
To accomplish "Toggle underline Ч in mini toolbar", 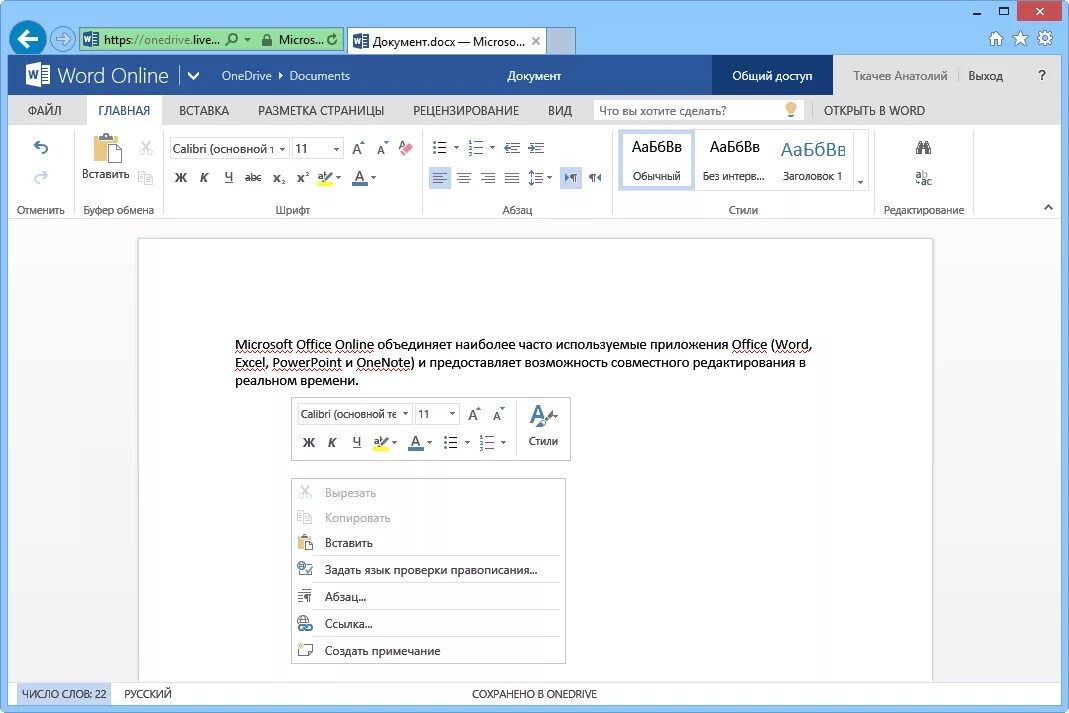I will coord(357,442).
